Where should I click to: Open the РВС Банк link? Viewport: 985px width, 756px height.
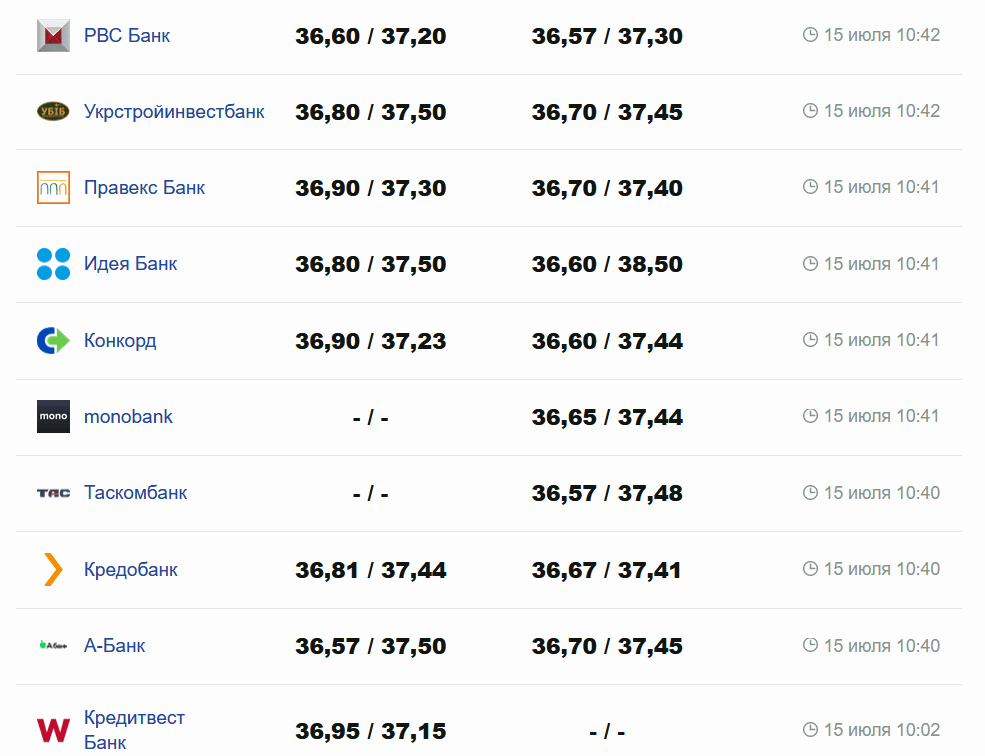click(127, 36)
